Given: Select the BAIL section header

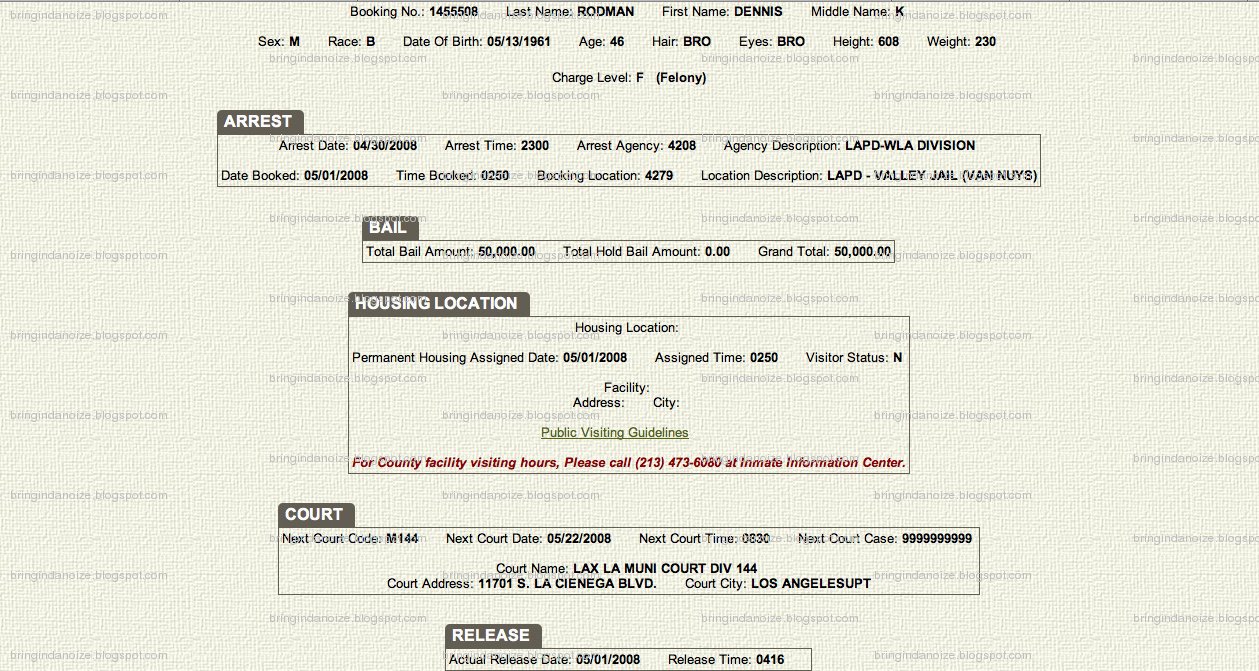Looking at the screenshot, I should [389, 228].
